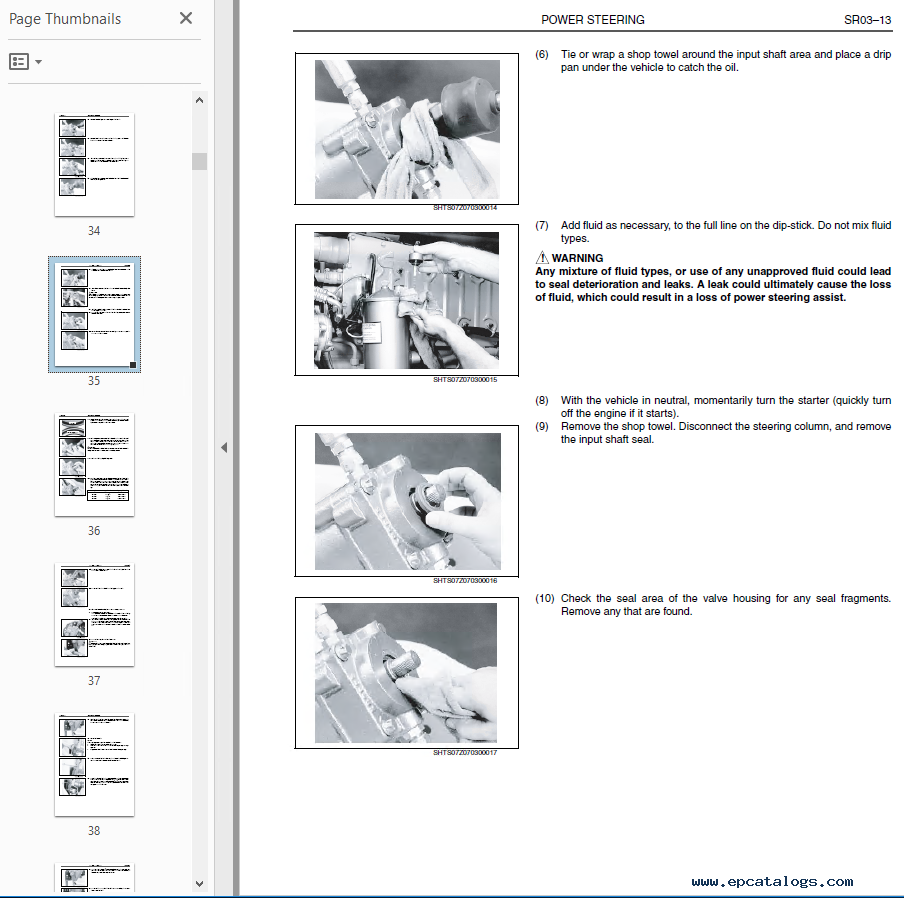The height and width of the screenshot is (898, 904).
Task: Click the bold WARNING heading text
Action: click(x=577, y=258)
